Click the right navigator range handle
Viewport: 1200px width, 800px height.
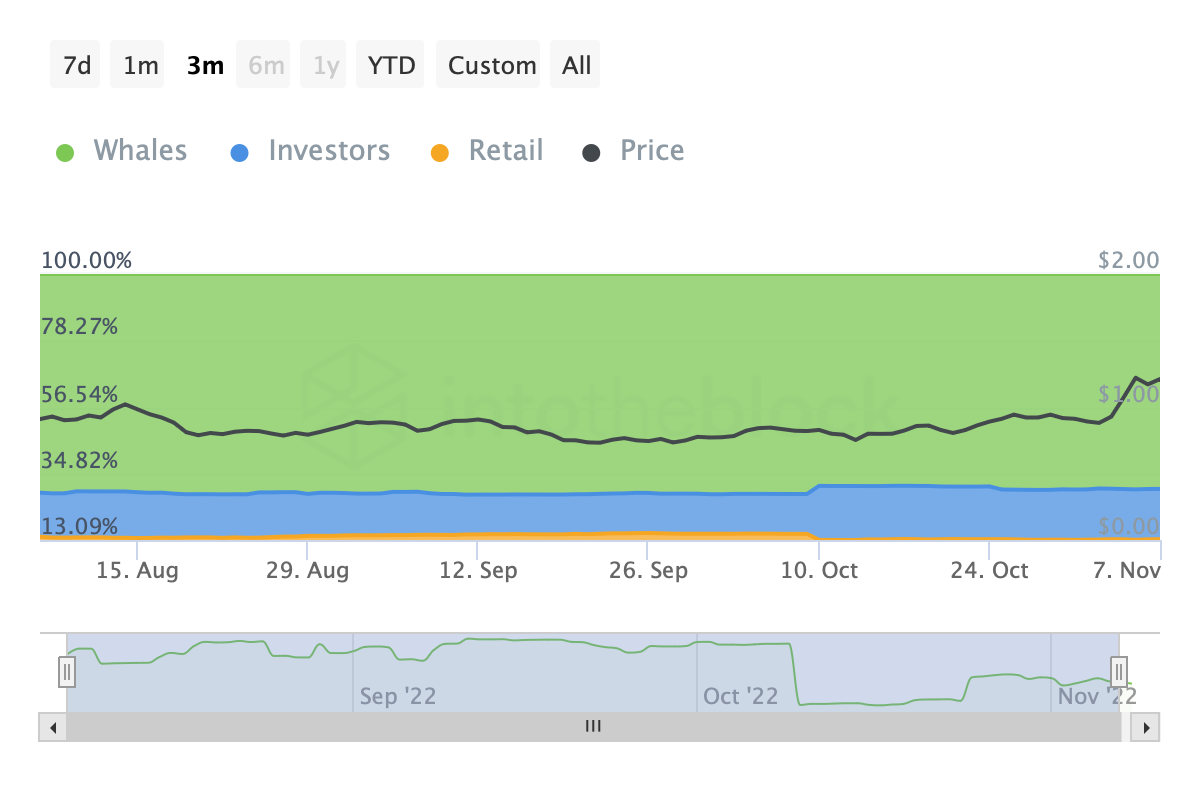point(1119,670)
